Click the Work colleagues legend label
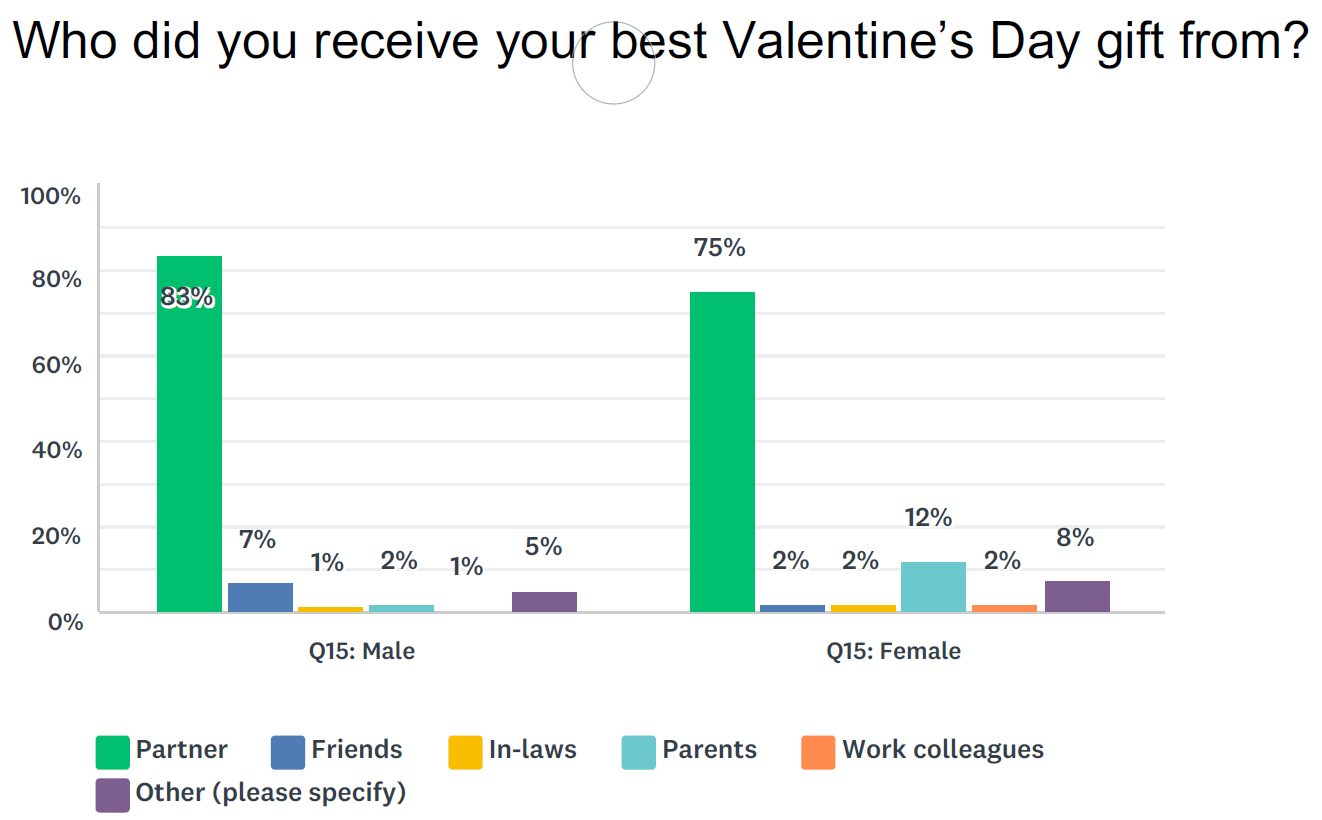Screen dimensions: 1322x820 click(x=943, y=750)
